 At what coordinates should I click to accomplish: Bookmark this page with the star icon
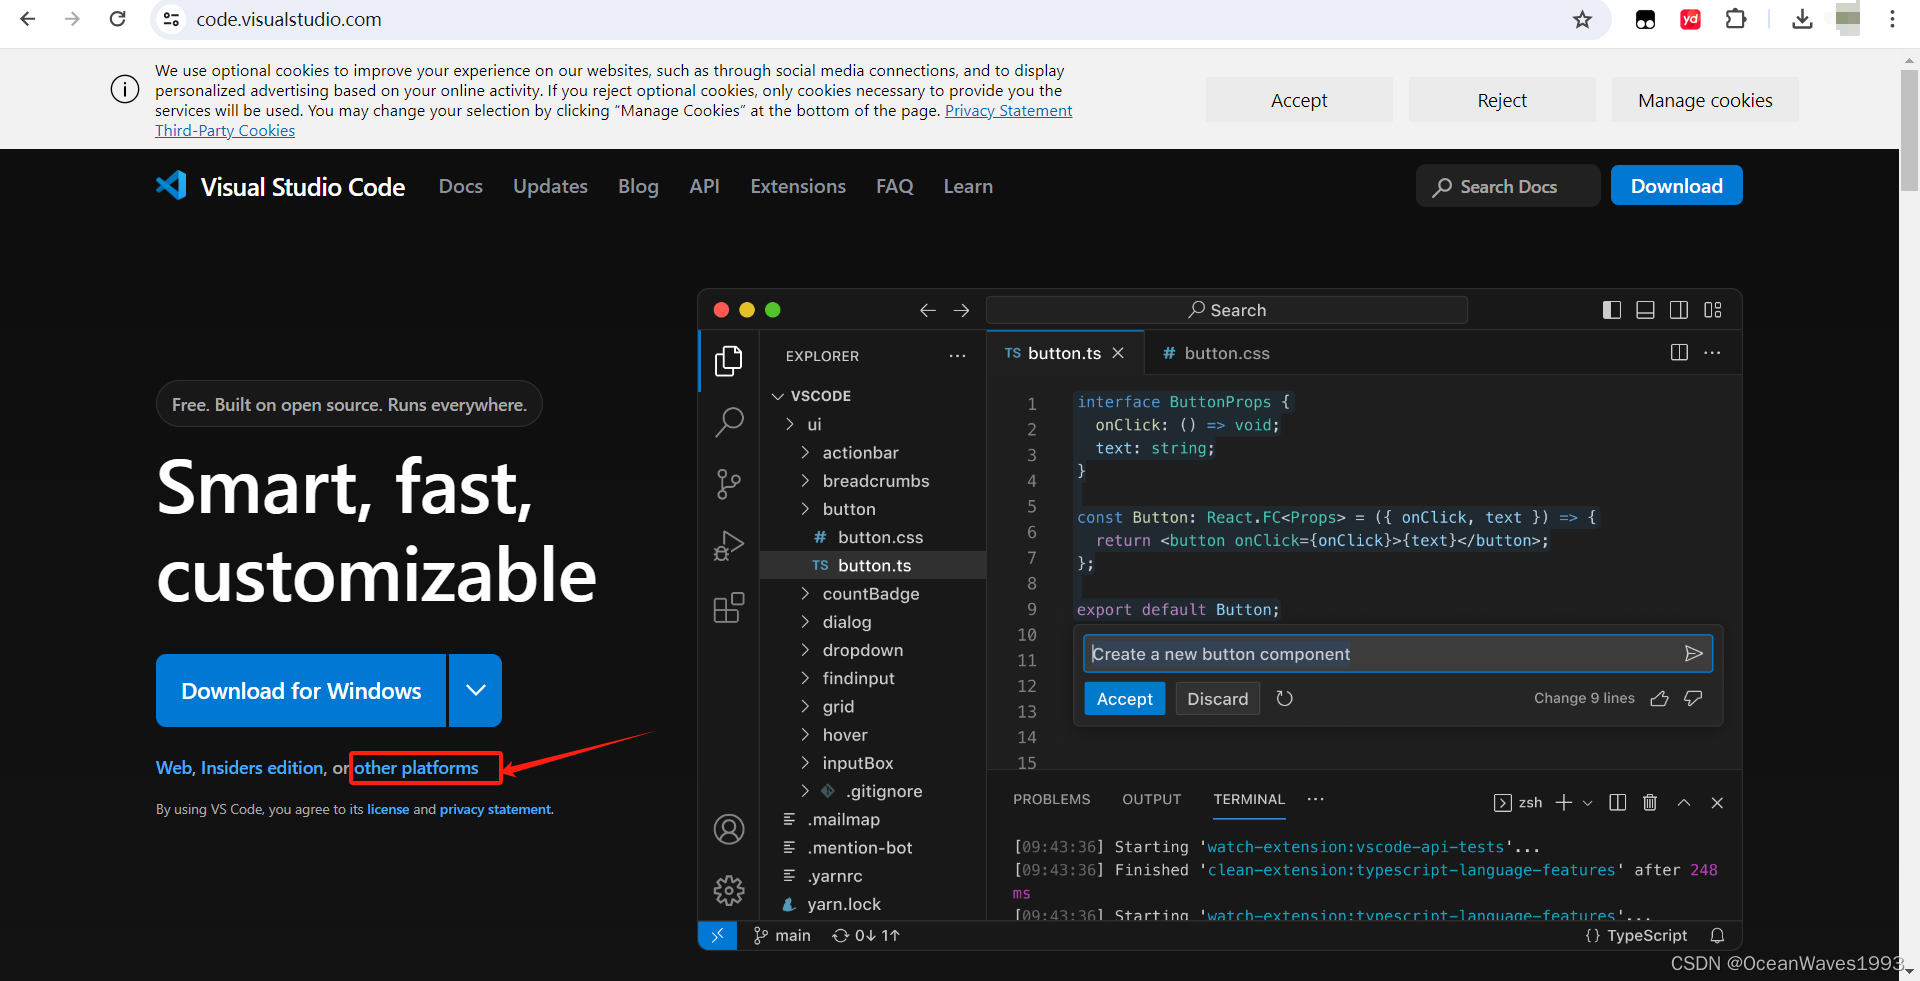pyautogui.click(x=1582, y=20)
